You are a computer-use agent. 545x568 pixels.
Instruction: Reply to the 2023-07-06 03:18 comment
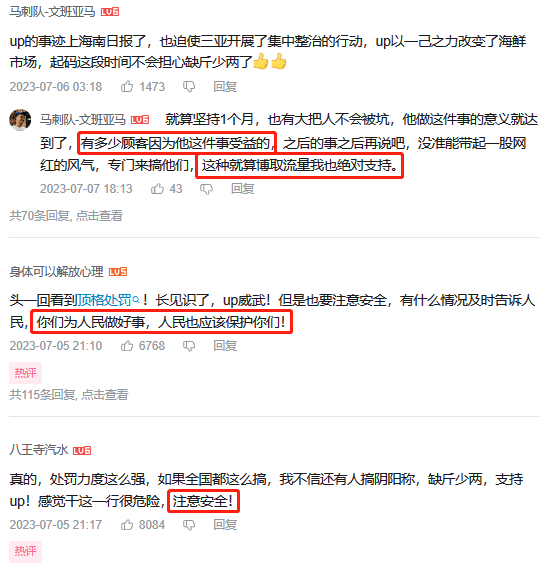(225, 87)
